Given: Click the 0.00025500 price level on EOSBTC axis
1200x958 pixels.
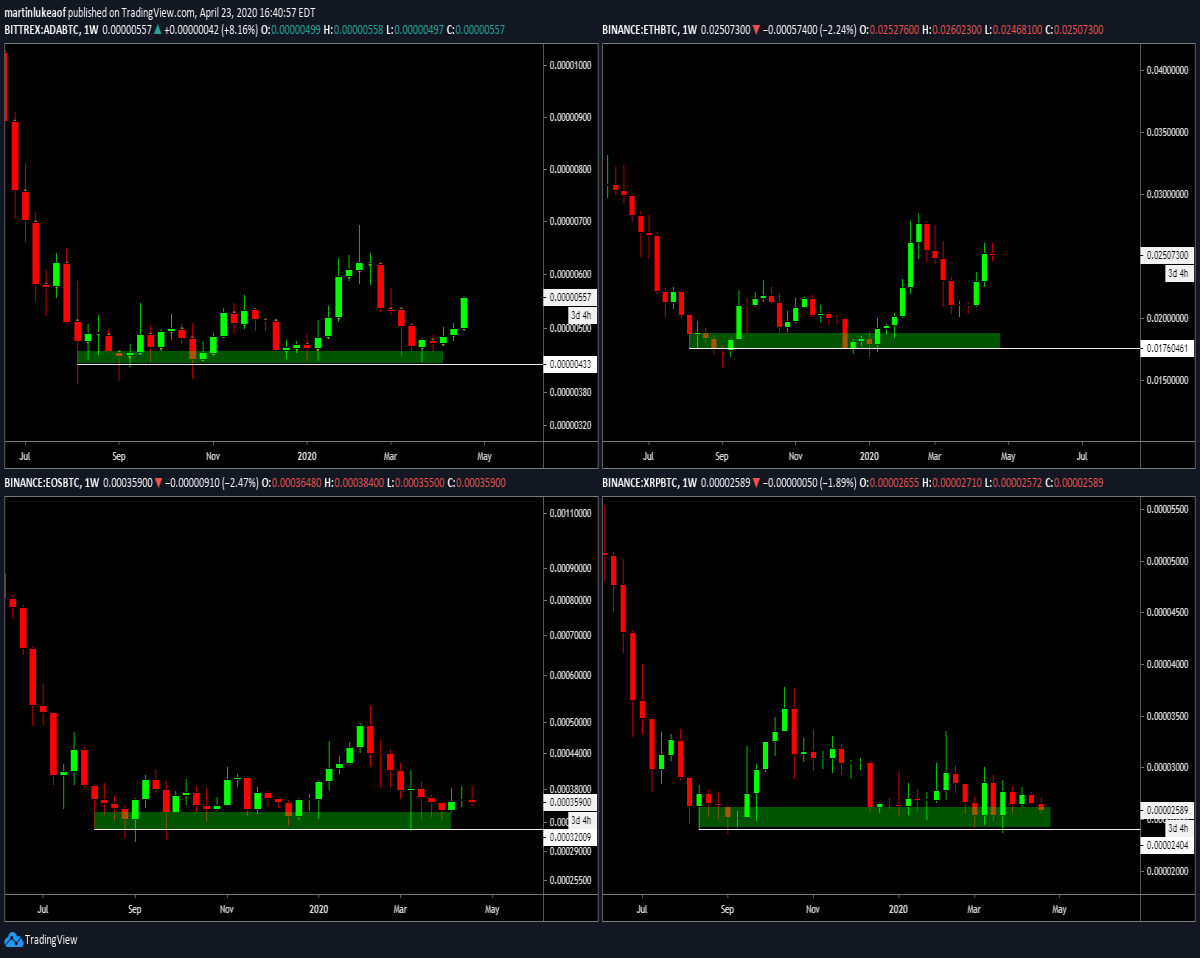Looking at the screenshot, I should point(571,881).
